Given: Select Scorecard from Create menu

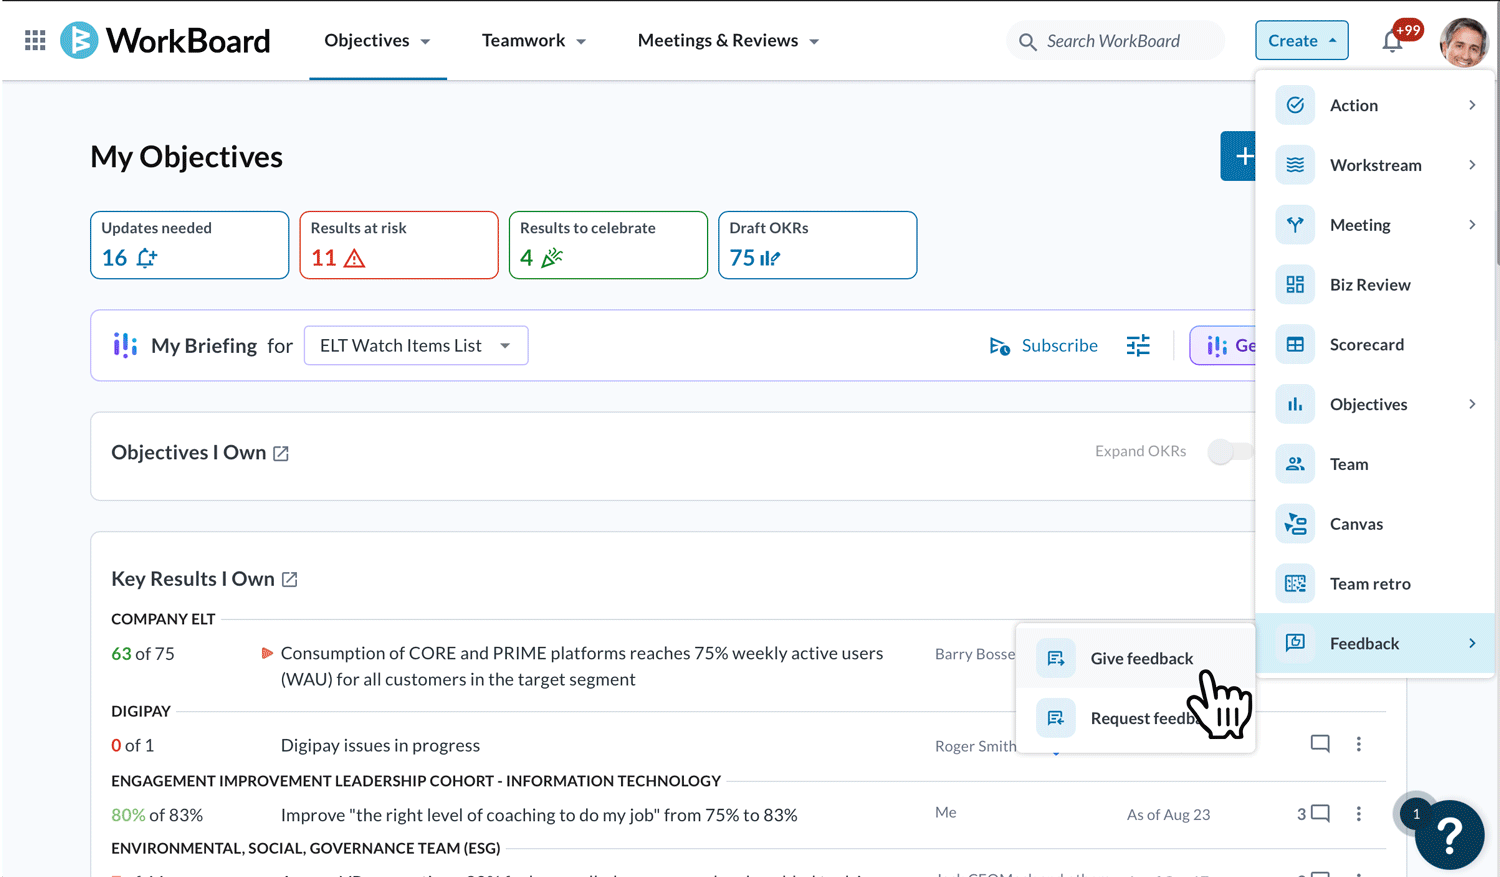Looking at the screenshot, I should [1375, 345].
